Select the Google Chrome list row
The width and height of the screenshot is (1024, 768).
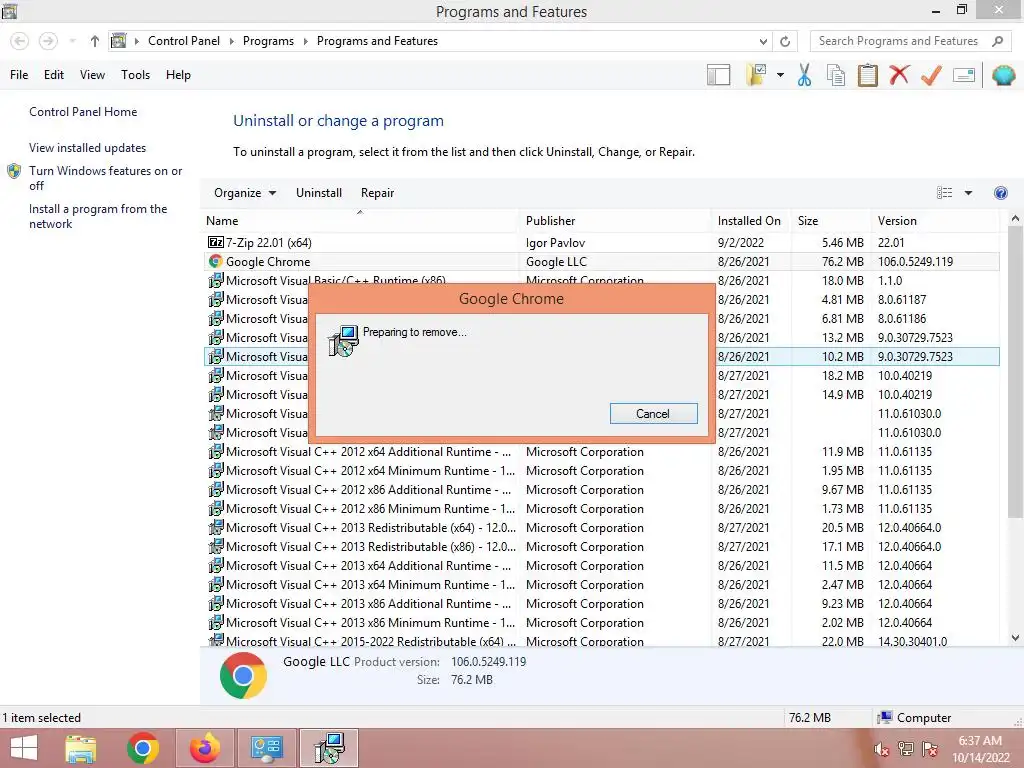(601, 261)
